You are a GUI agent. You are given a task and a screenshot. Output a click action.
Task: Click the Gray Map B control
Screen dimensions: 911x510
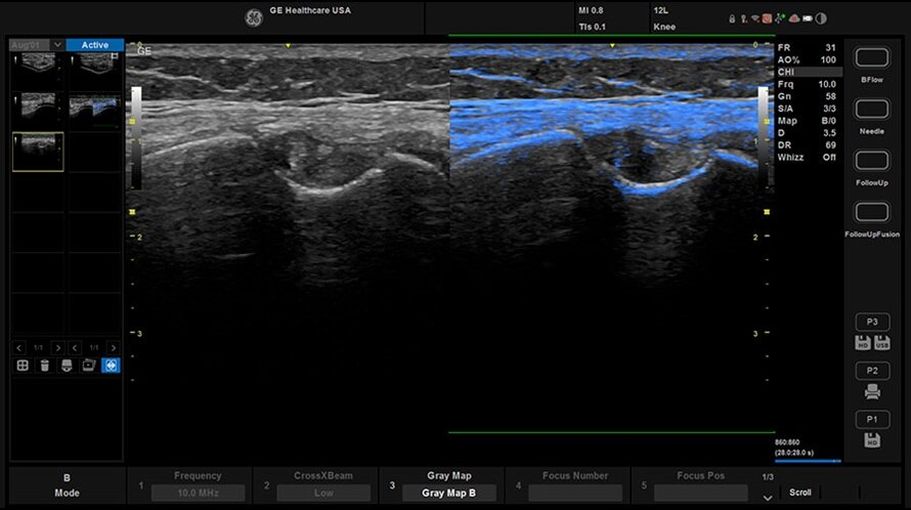pos(448,493)
